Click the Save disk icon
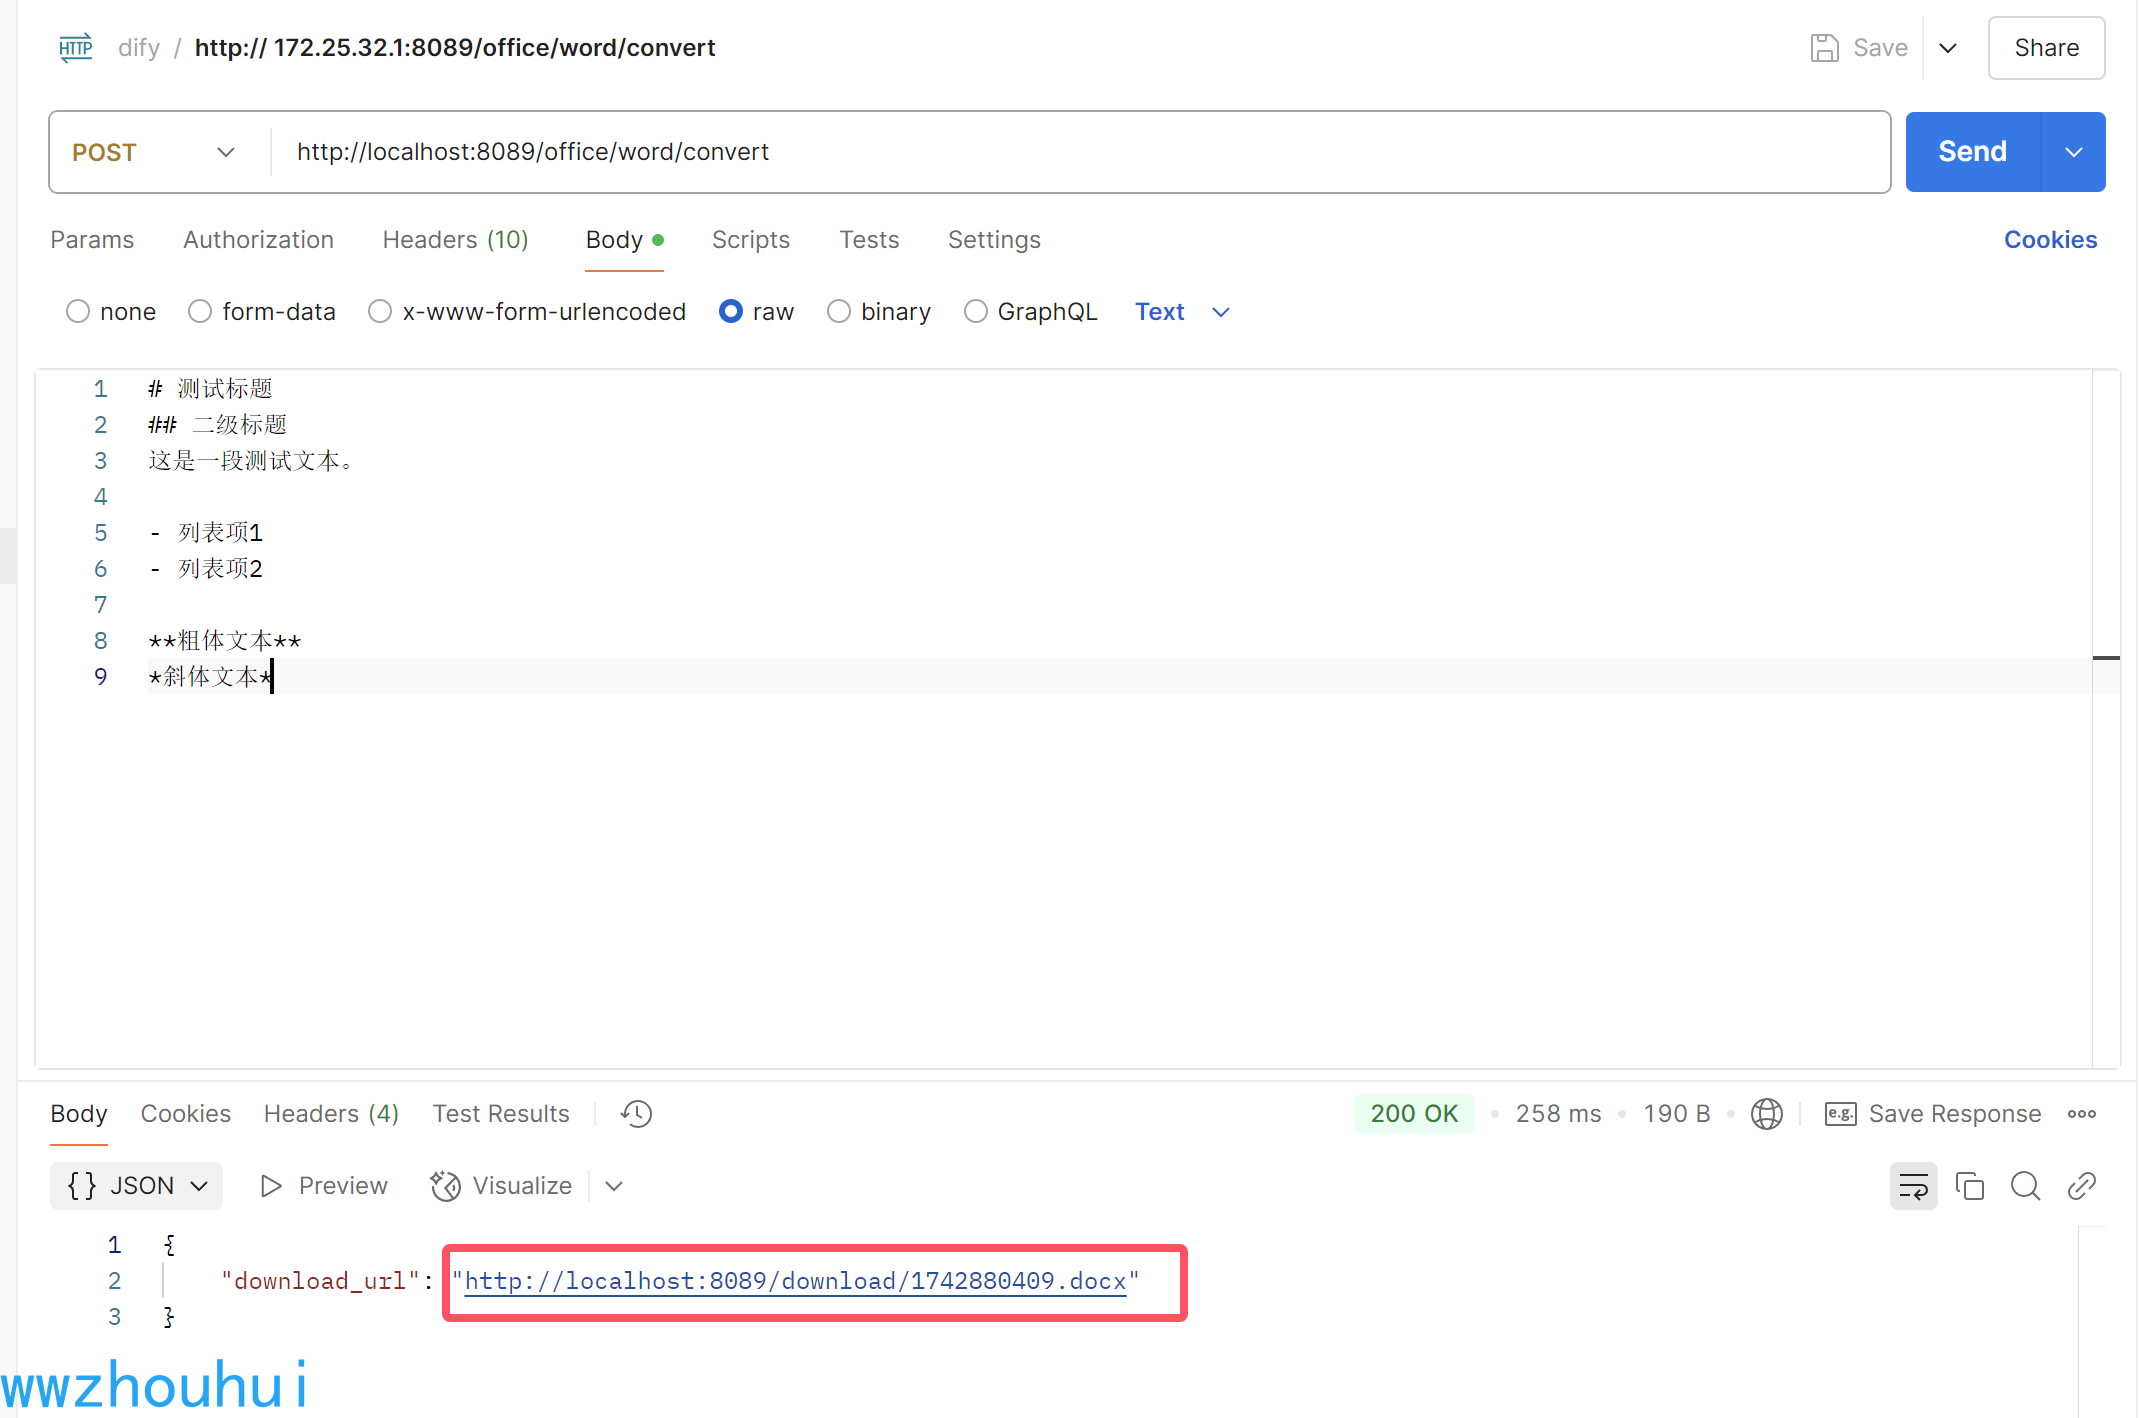2152x1418 pixels. pyautogui.click(x=1824, y=48)
